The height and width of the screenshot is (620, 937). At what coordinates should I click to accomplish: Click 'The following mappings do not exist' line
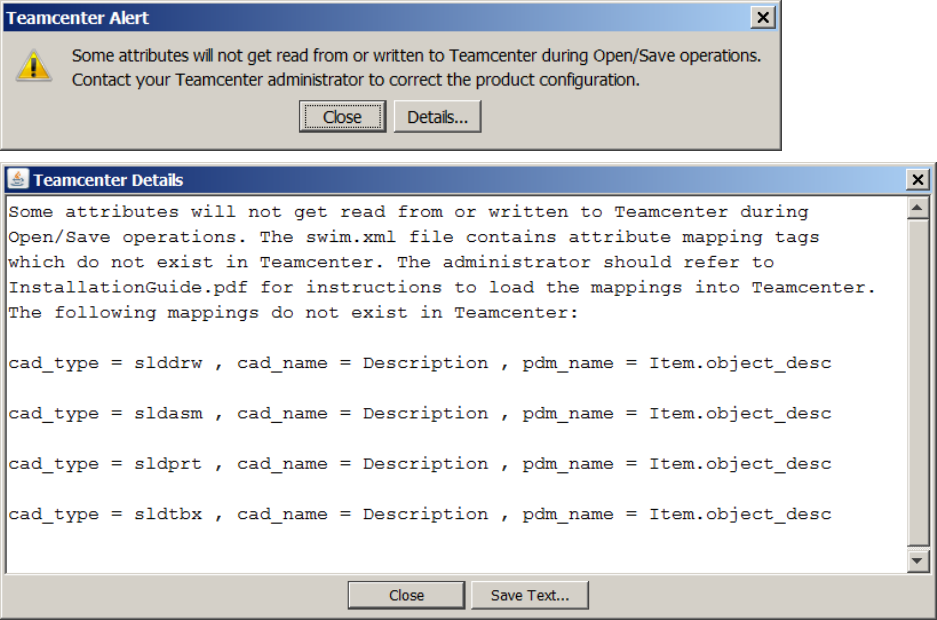pos(293,313)
